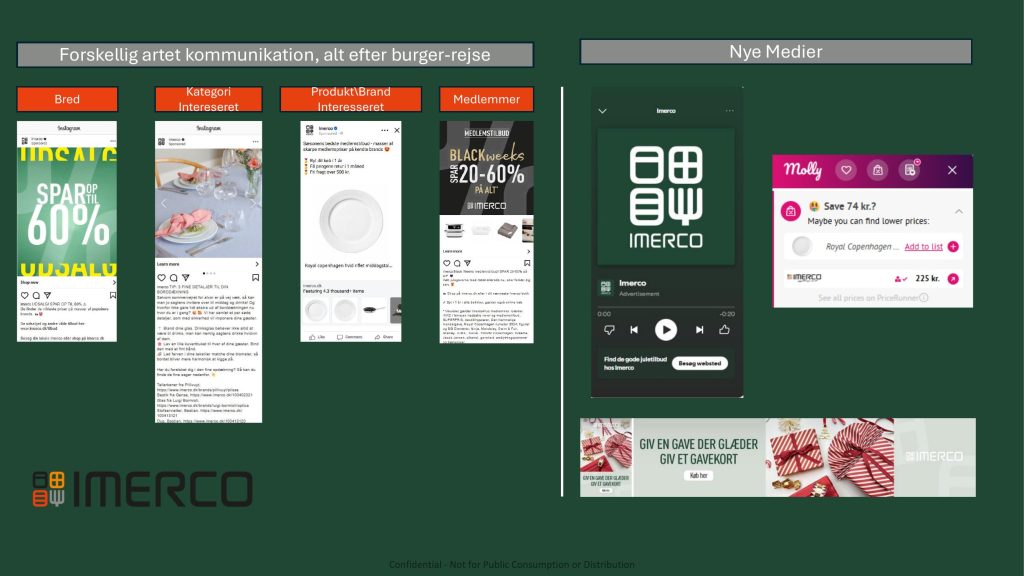Skip to next track in audio player
The image size is (1024, 576).
point(699,330)
